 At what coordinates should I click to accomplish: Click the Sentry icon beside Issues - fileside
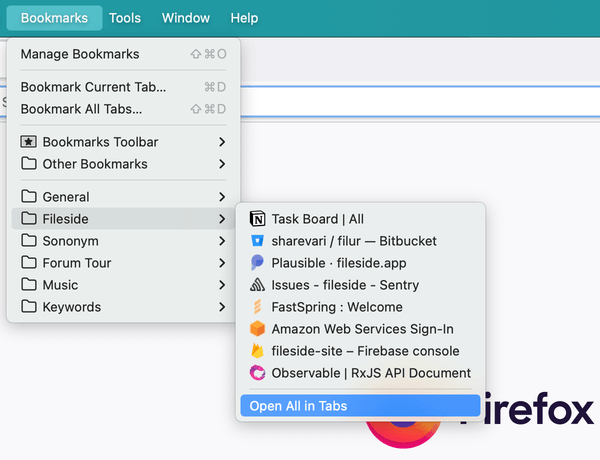257,285
